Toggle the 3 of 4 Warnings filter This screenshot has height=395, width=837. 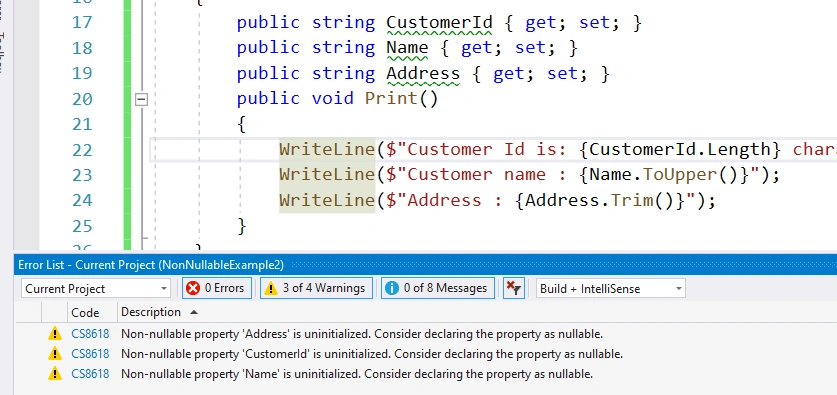coord(316,288)
